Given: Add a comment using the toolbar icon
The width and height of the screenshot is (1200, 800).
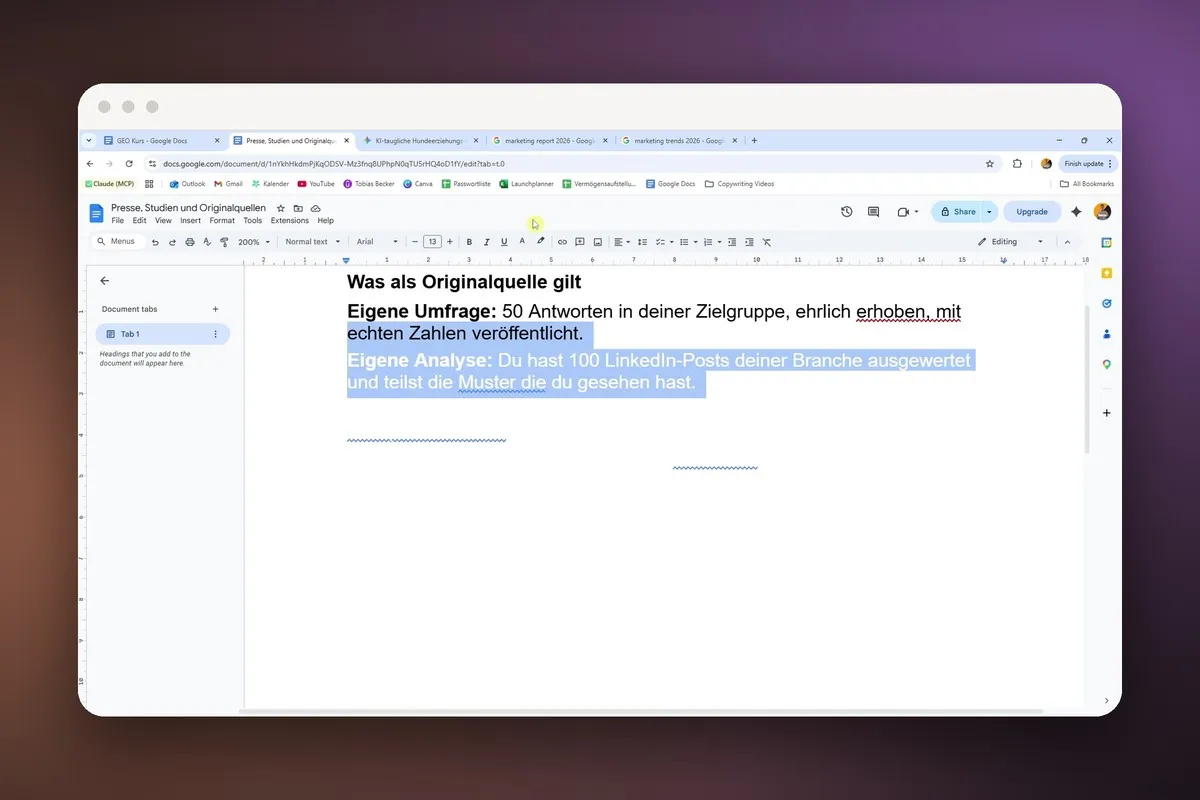Looking at the screenshot, I should coord(580,242).
